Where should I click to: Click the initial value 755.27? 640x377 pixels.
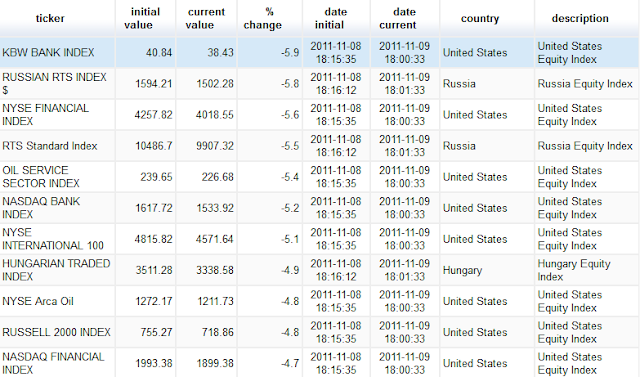coord(156,332)
